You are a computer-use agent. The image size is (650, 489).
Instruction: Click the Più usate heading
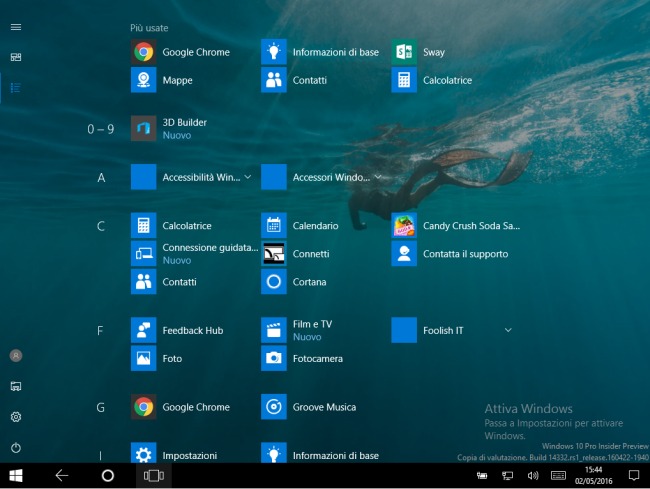point(149,28)
